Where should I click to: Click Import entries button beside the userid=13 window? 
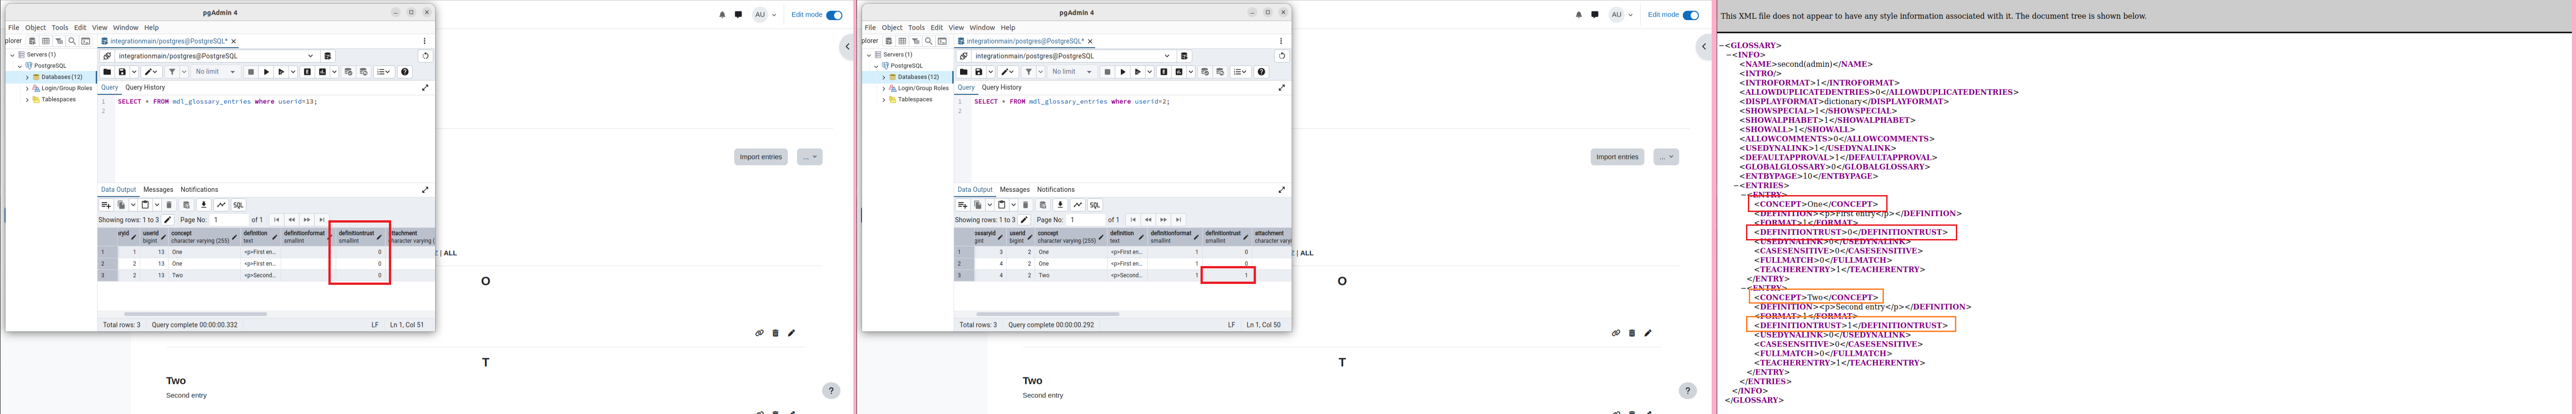(x=761, y=157)
